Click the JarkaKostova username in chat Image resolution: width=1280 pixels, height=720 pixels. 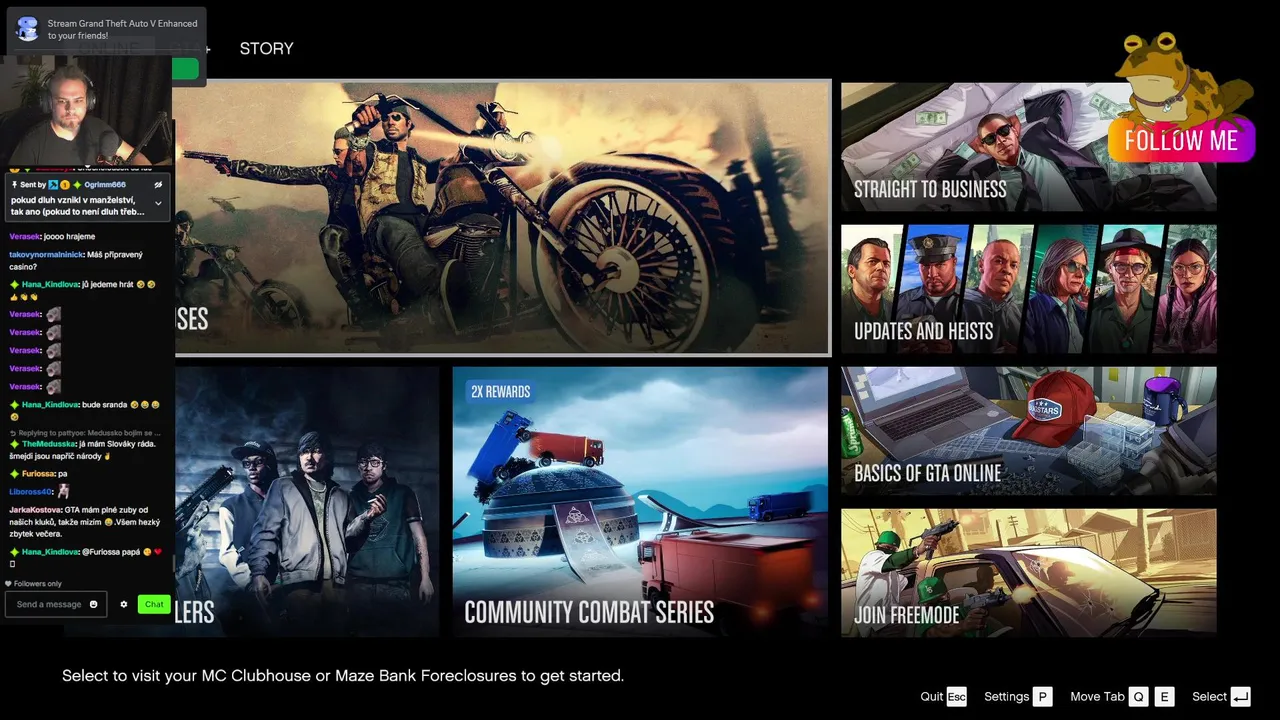35,510
